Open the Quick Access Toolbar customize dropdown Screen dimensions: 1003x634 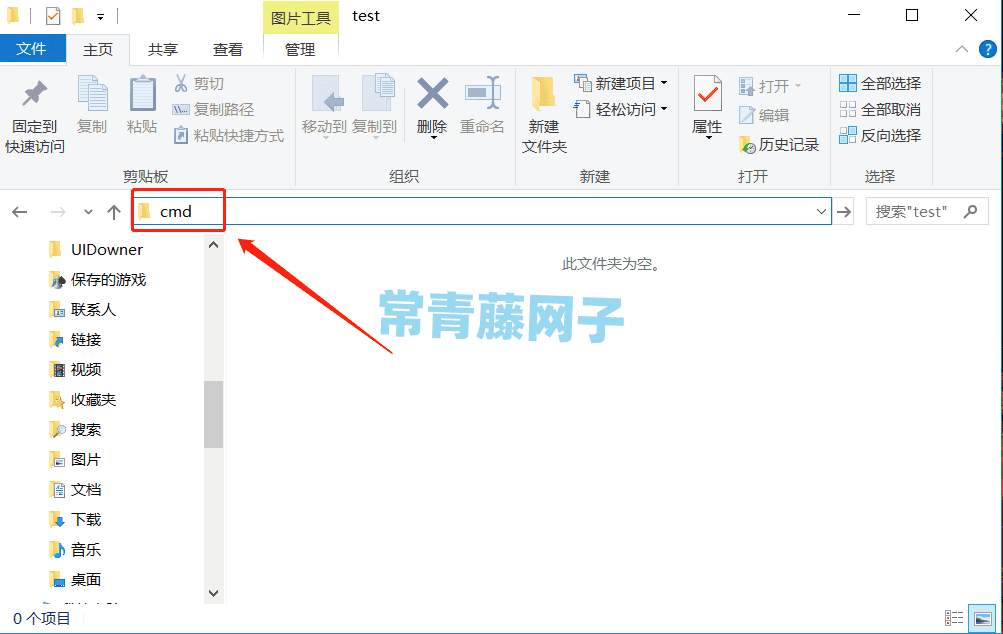100,17
